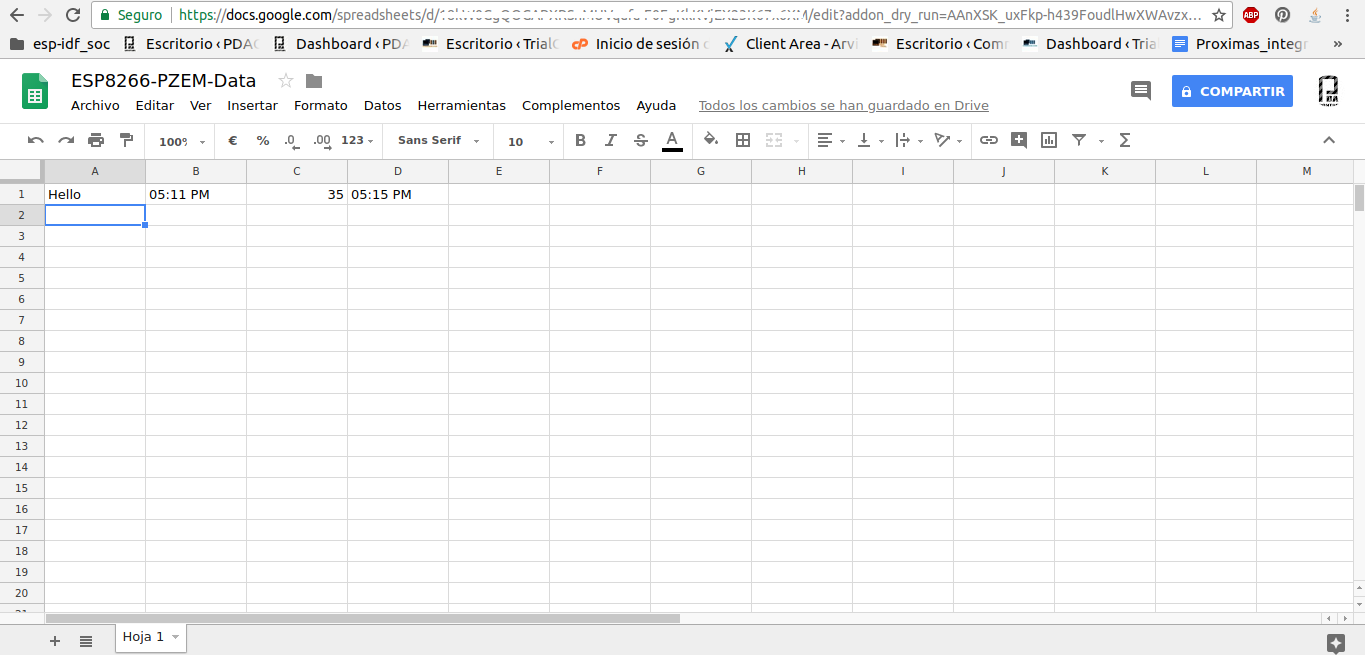This screenshot has height=655, width=1365.
Task: Star the ESP8266-PZEM-Data document
Action: tap(286, 81)
